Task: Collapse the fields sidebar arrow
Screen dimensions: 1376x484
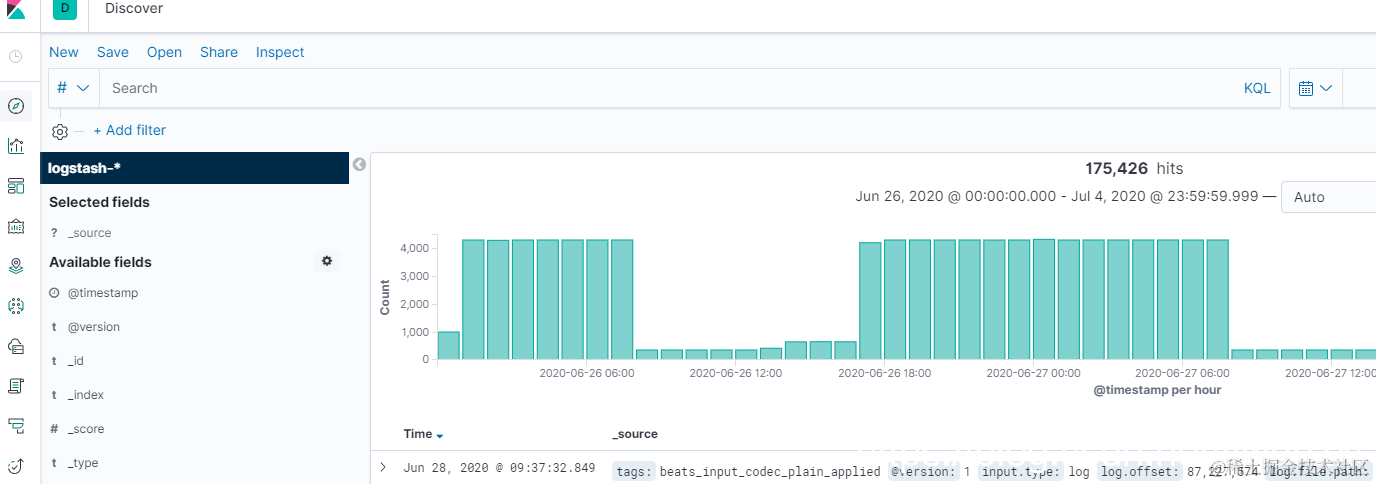Action: click(360, 165)
